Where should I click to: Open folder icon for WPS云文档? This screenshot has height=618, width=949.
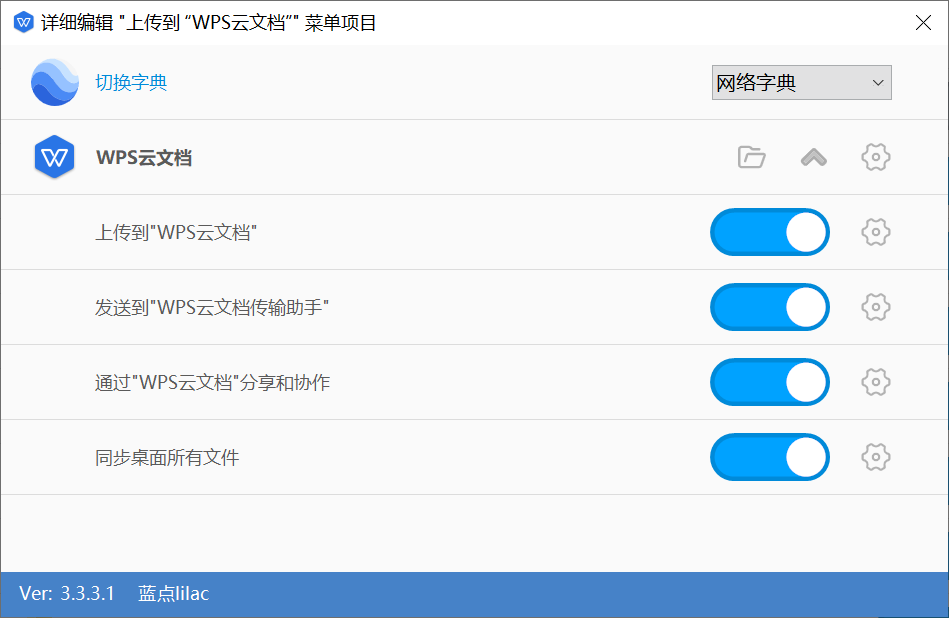click(752, 157)
